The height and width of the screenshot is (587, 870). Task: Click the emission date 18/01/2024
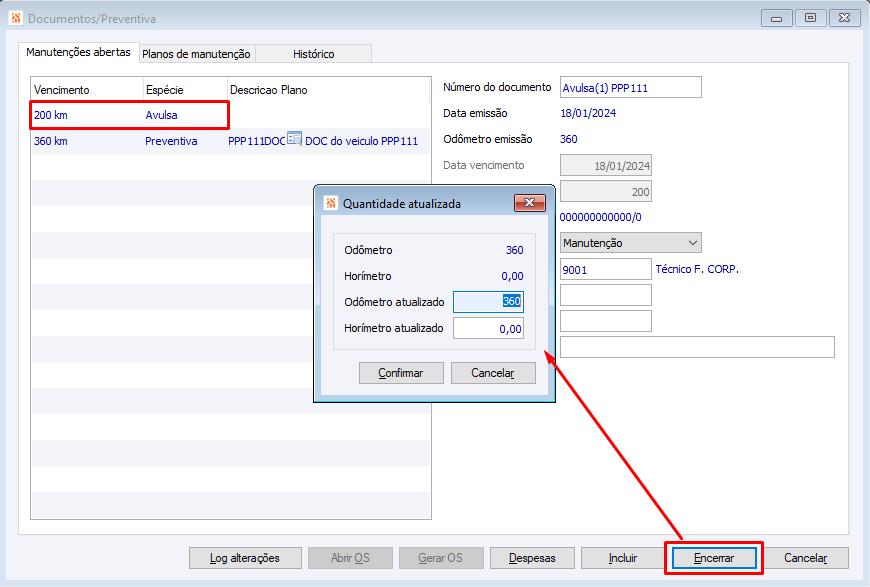588,113
